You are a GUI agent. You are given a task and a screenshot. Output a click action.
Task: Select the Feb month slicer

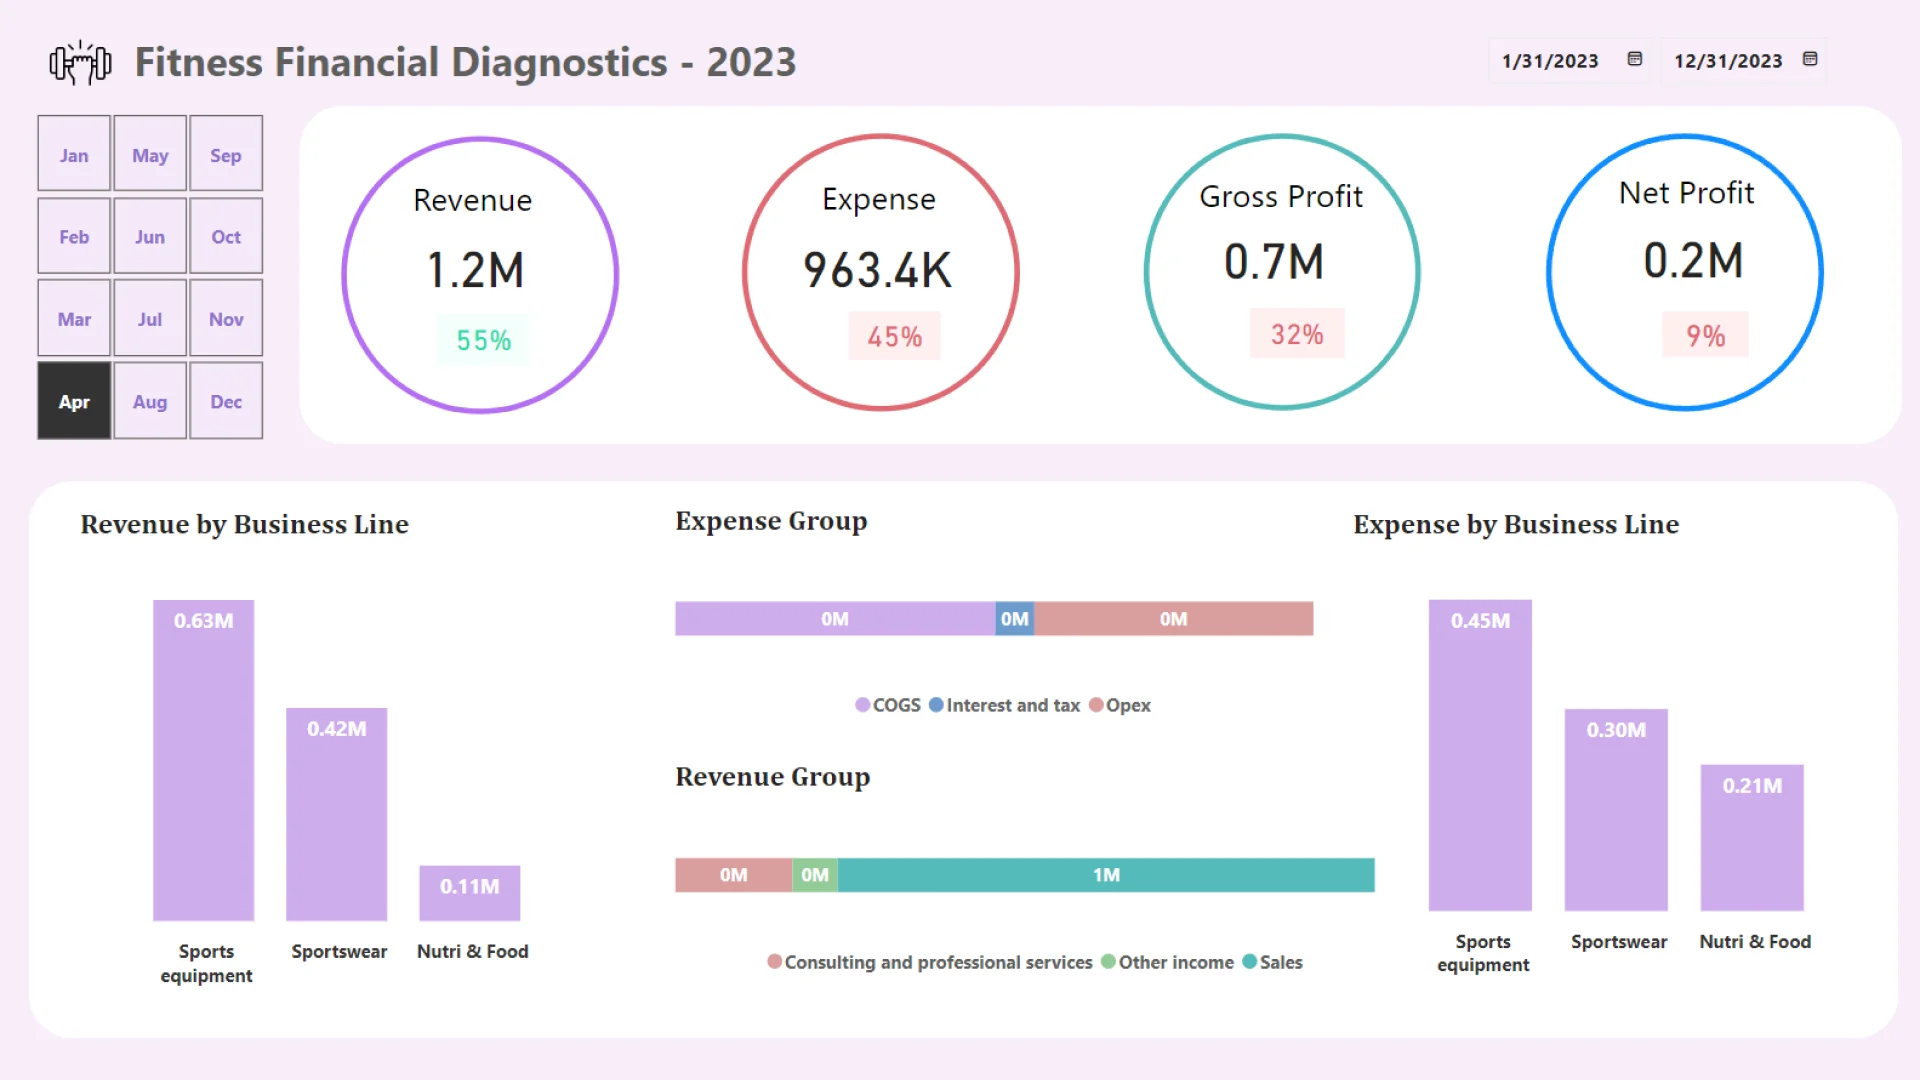pos(74,236)
